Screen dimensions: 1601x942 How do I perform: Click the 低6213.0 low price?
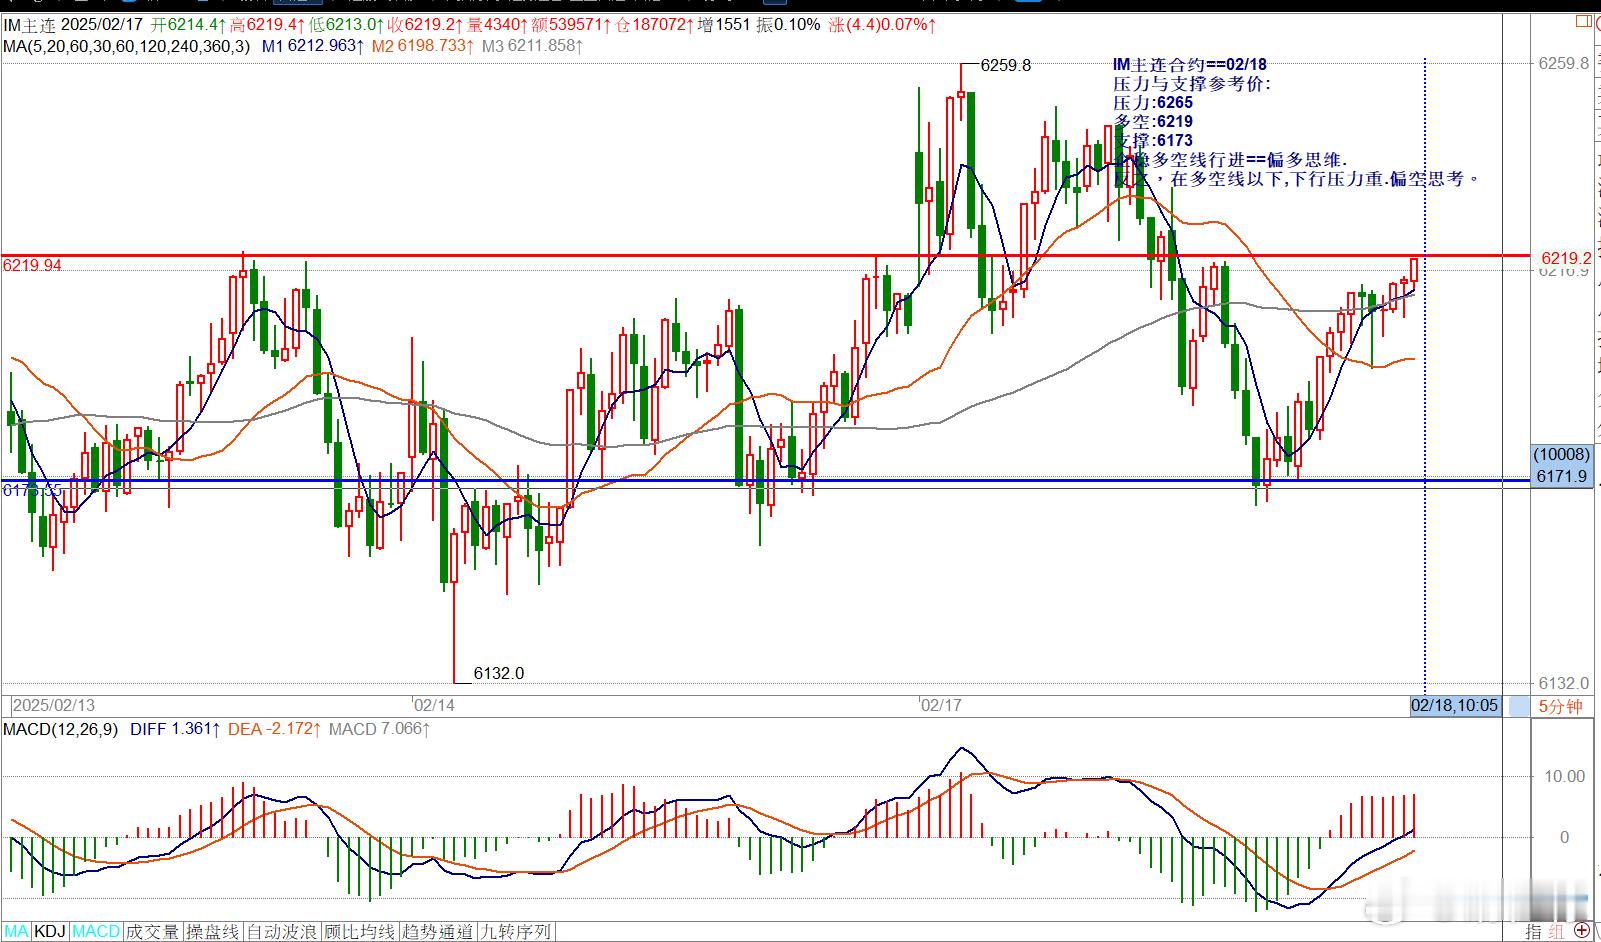347,25
